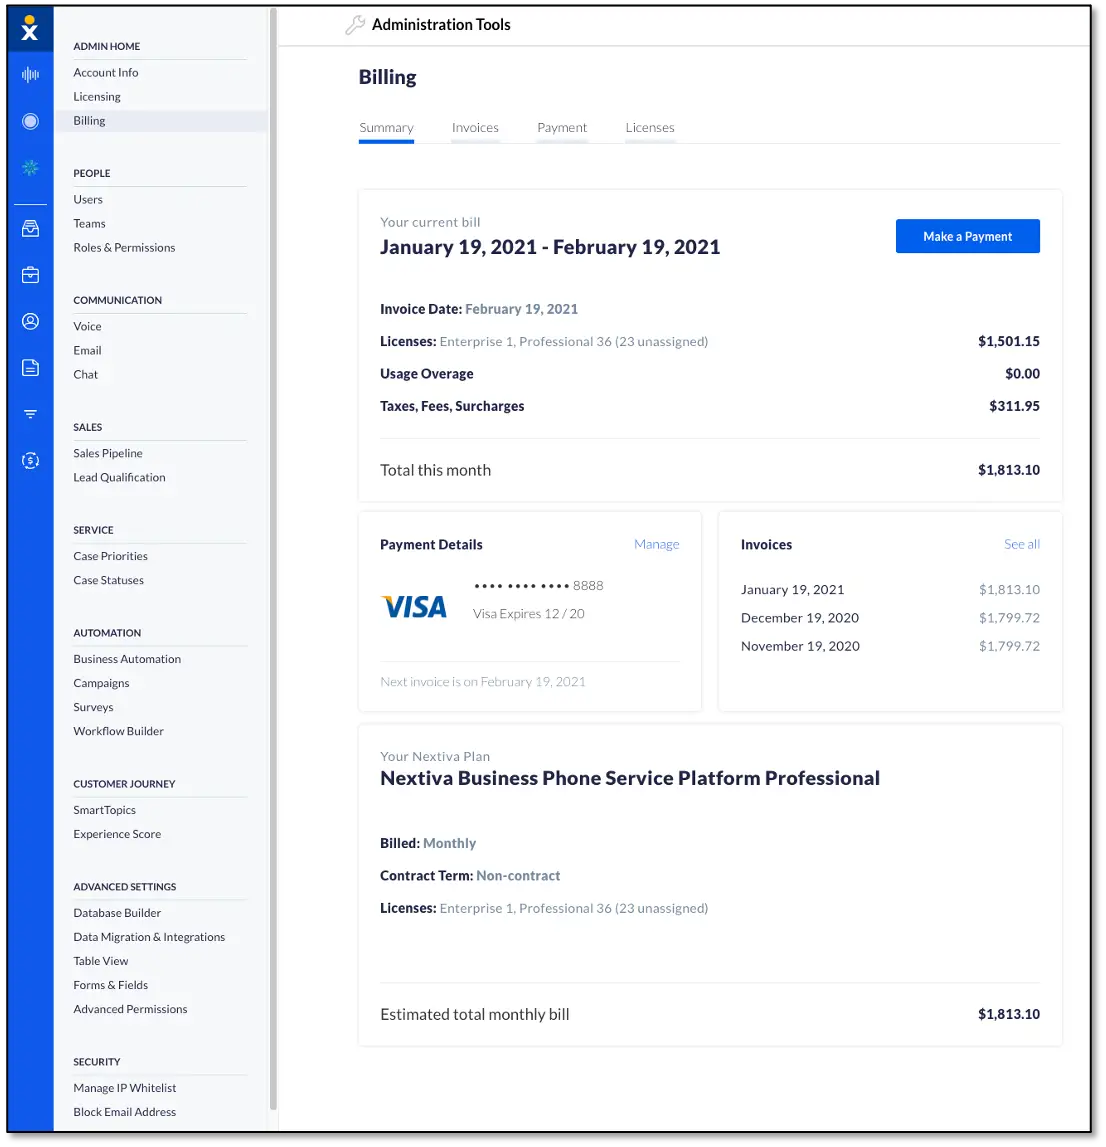This screenshot has width=1106, height=1147.
Task: Click the Nextiva plan name heading
Action: 630,778
